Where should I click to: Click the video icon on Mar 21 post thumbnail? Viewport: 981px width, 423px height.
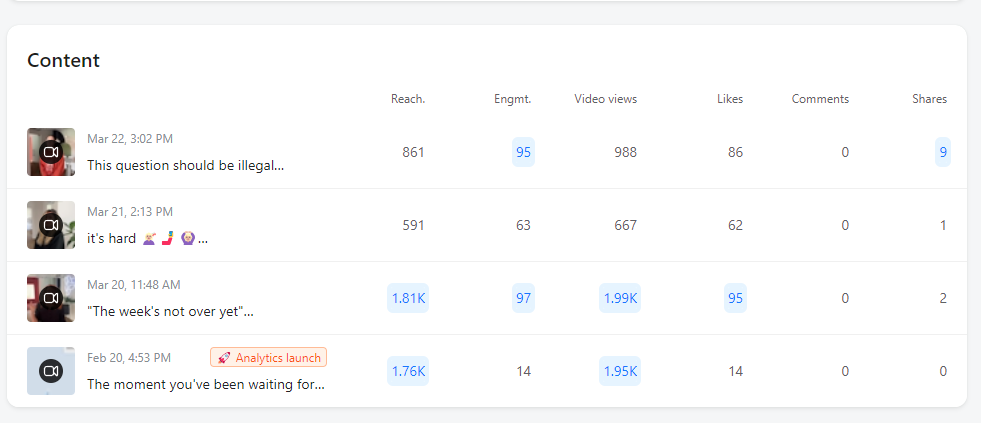click(x=51, y=225)
